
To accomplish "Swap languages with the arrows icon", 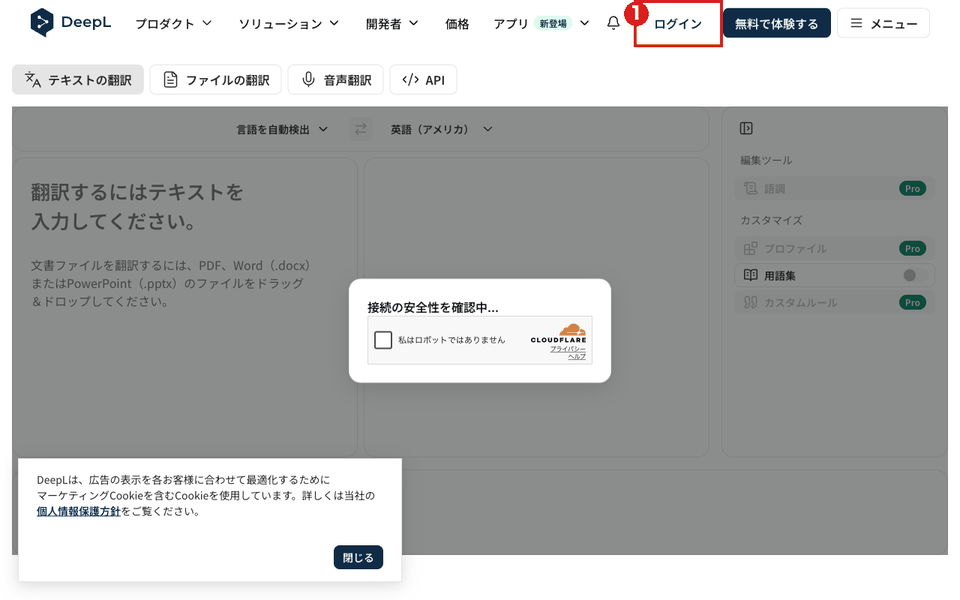I will tap(361, 129).
